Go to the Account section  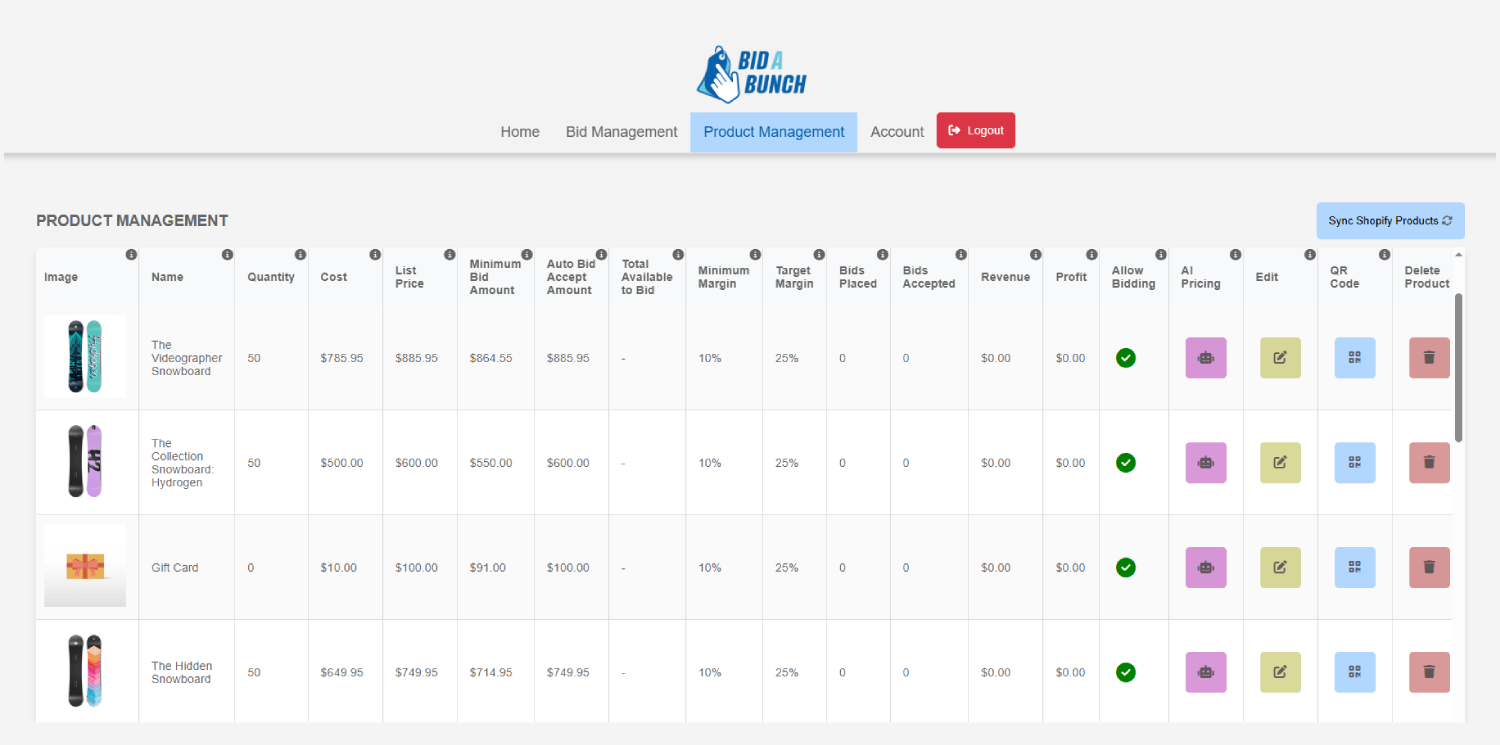(896, 131)
